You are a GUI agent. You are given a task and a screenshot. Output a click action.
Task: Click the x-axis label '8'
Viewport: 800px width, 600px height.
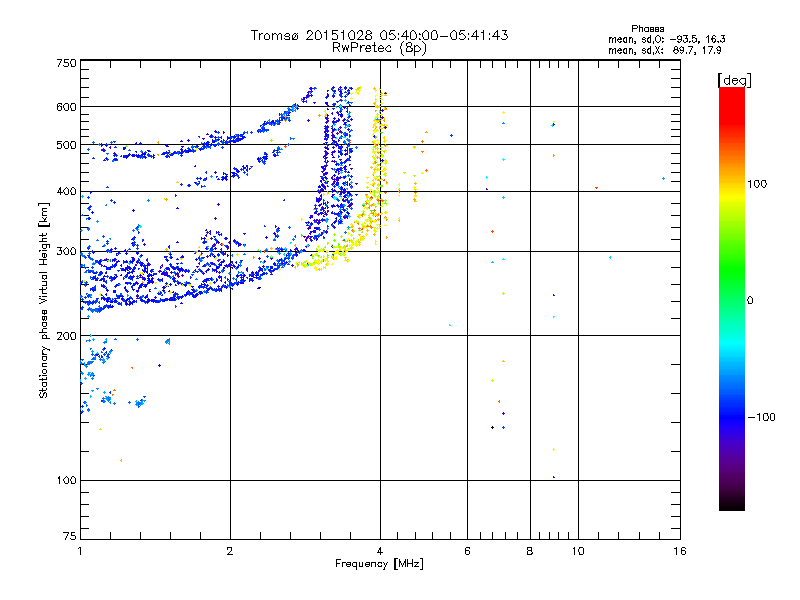[x=530, y=551]
